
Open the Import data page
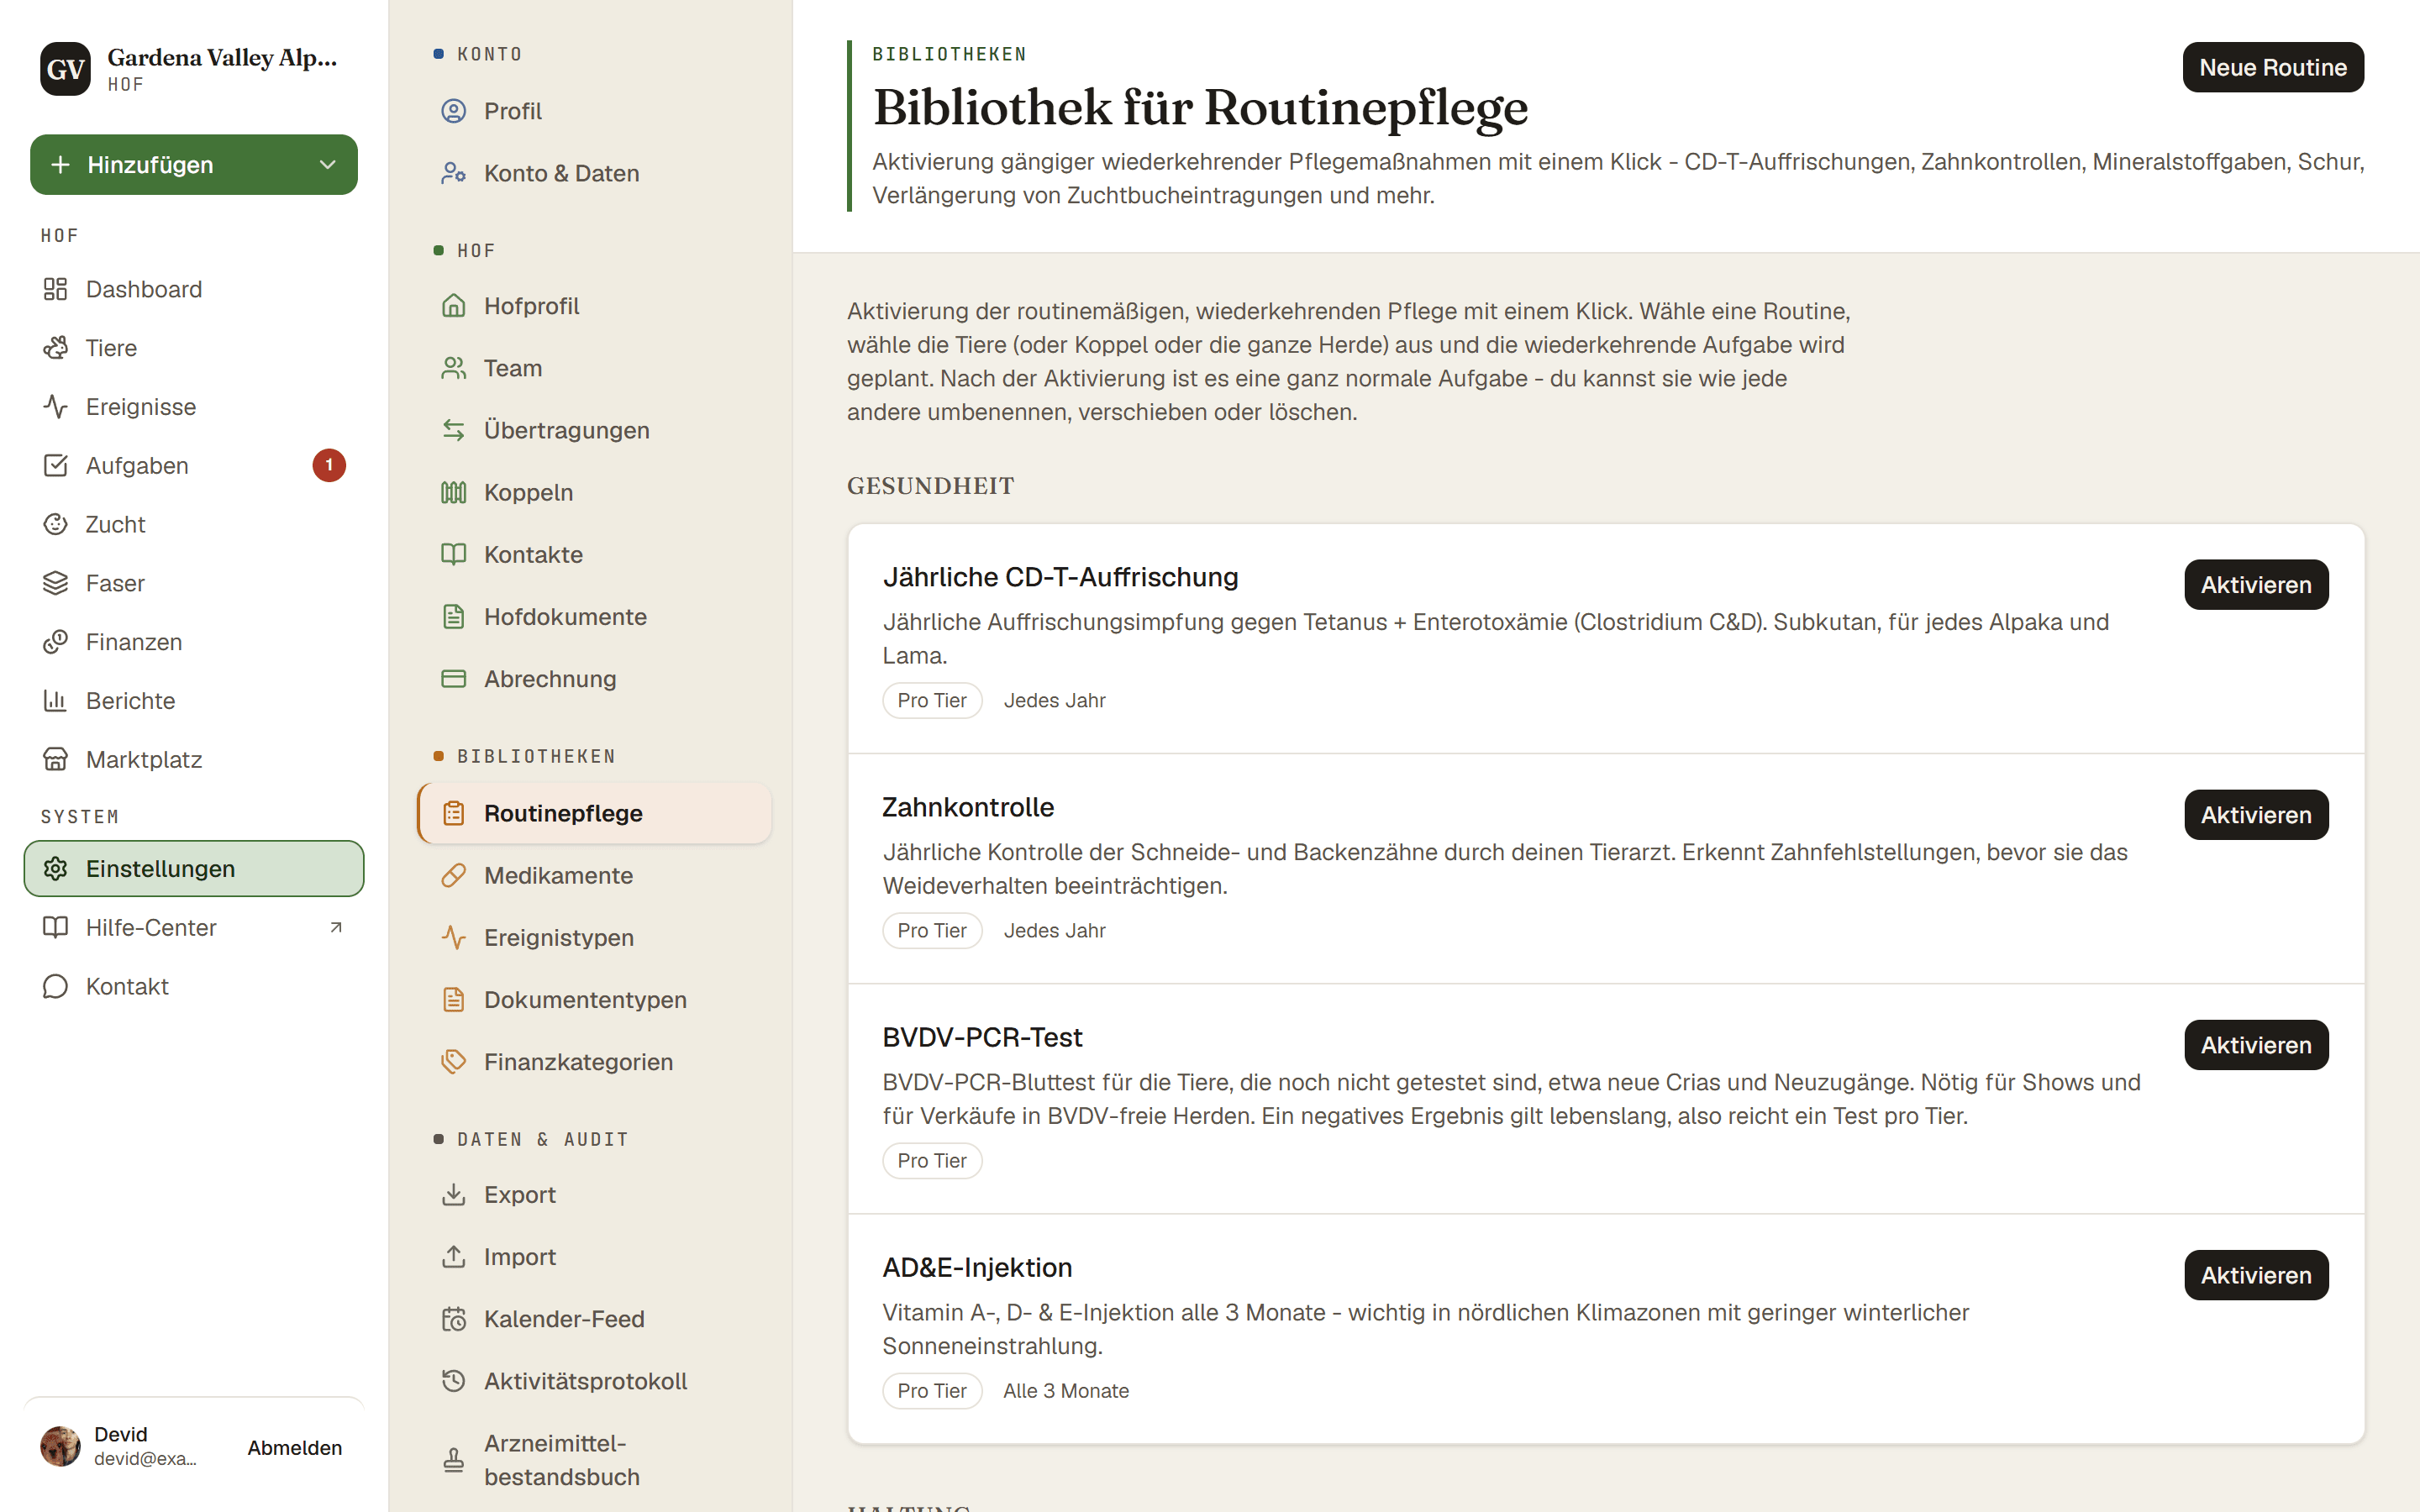[x=594, y=1257]
